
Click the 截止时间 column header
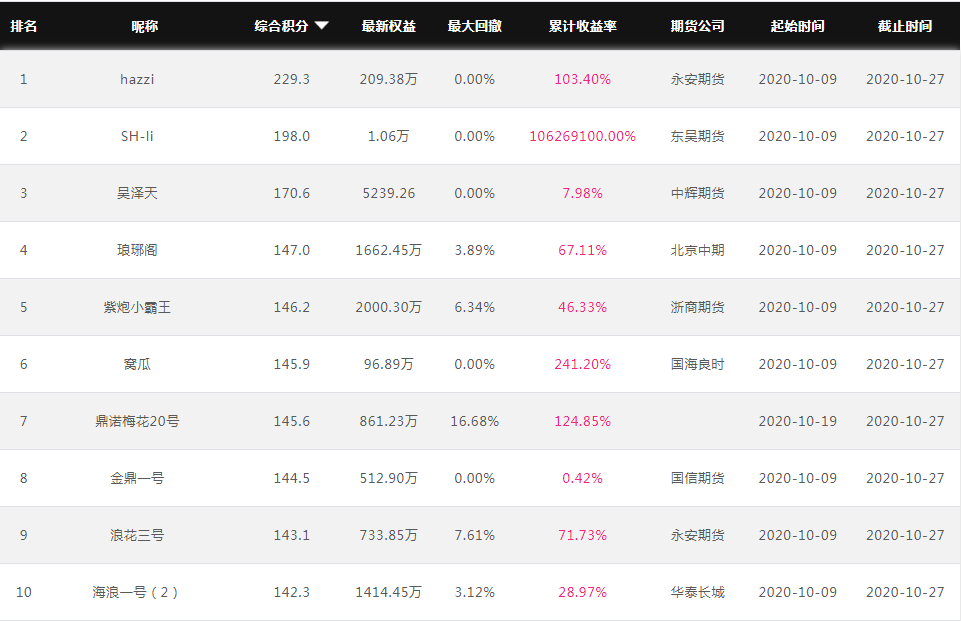905,26
